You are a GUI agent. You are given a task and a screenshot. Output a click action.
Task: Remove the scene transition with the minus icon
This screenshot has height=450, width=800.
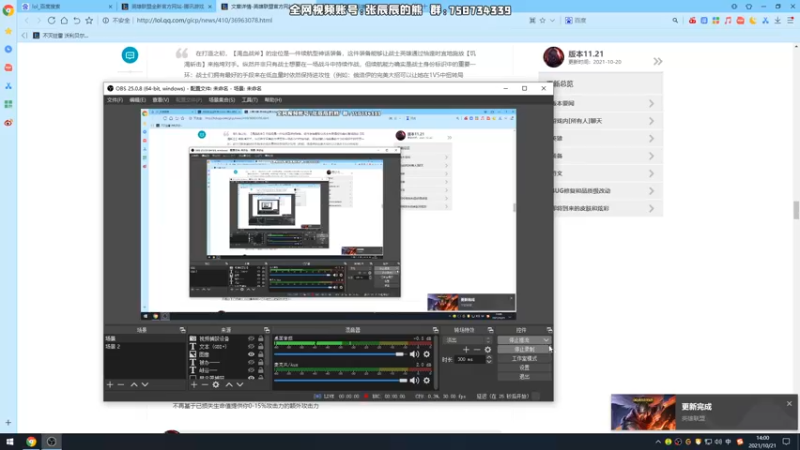pyautogui.click(x=477, y=349)
